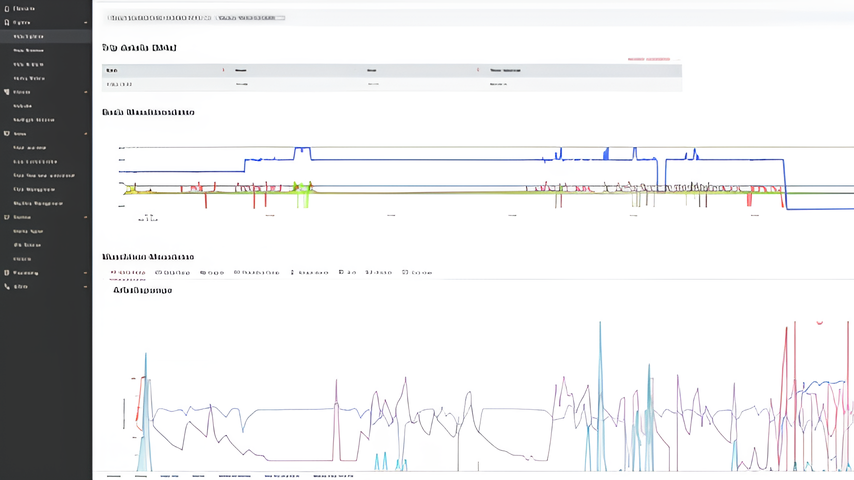Collapse the second sidebar section using its chevron
The width and height of the screenshot is (854, 480).
[86, 22]
